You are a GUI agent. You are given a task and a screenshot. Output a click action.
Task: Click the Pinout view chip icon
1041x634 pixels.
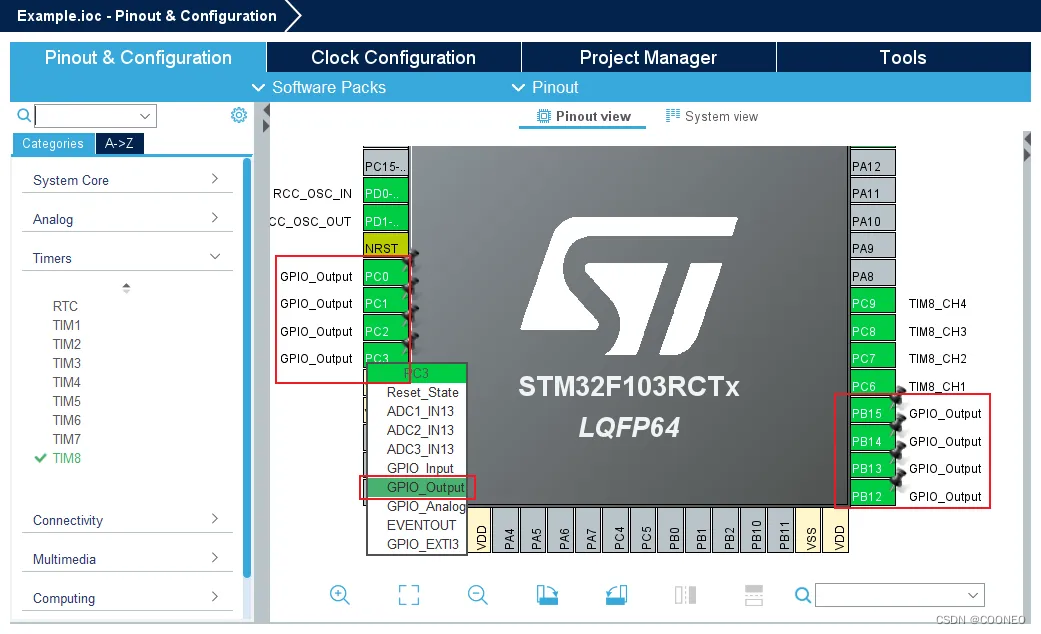(544, 116)
